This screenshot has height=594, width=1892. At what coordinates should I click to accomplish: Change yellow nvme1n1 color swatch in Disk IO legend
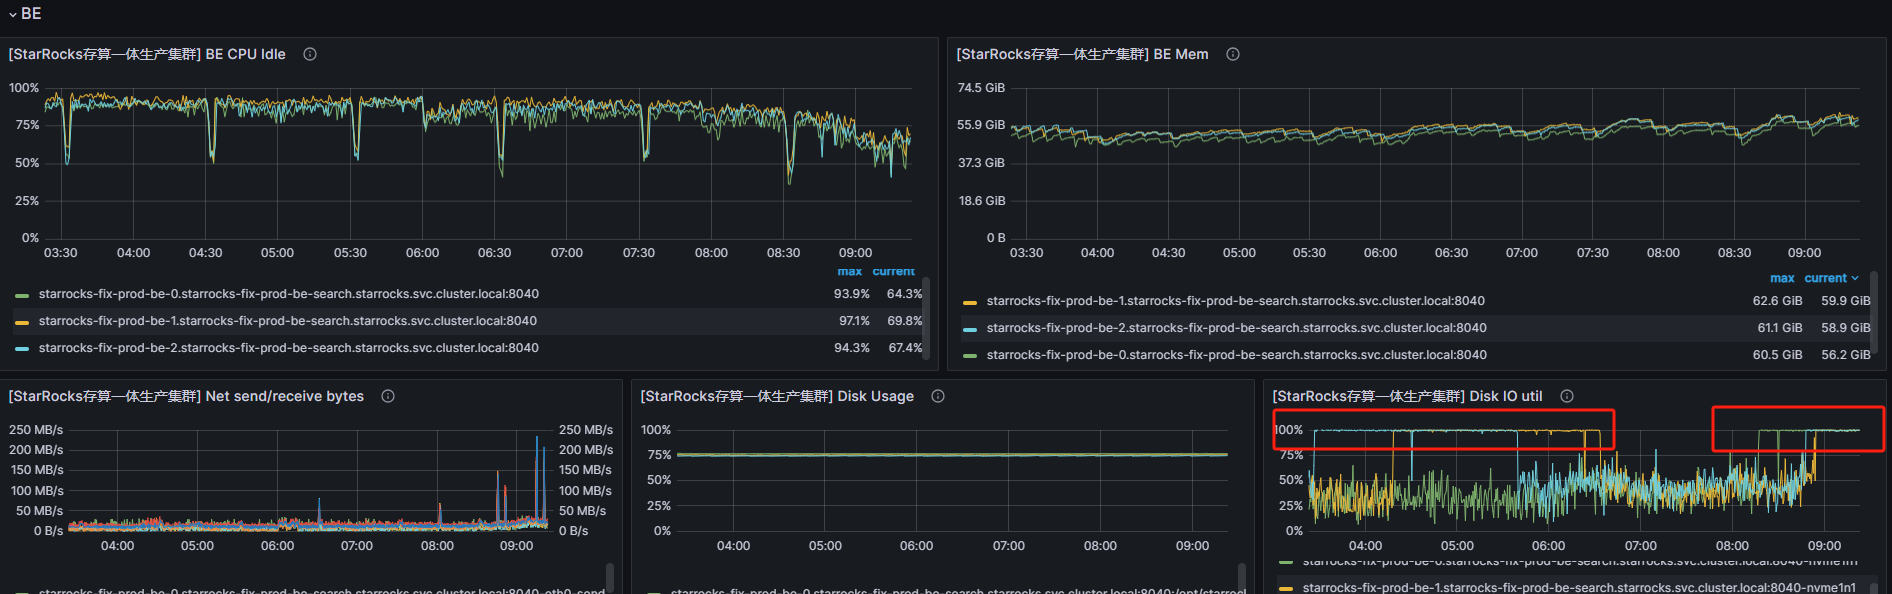(1286, 588)
